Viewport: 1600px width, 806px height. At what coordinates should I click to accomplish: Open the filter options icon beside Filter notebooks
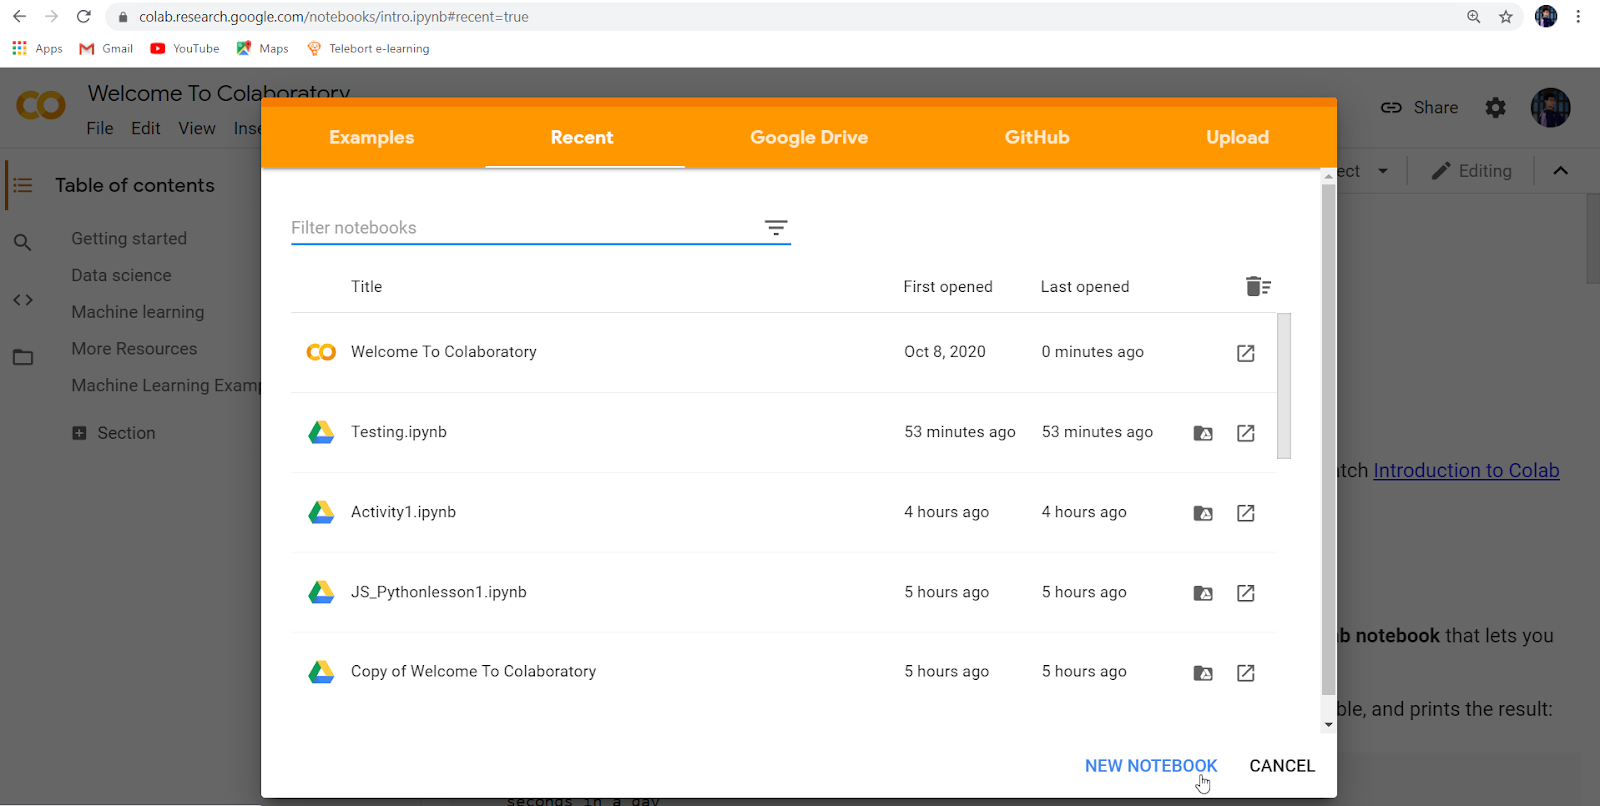(775, 228)
